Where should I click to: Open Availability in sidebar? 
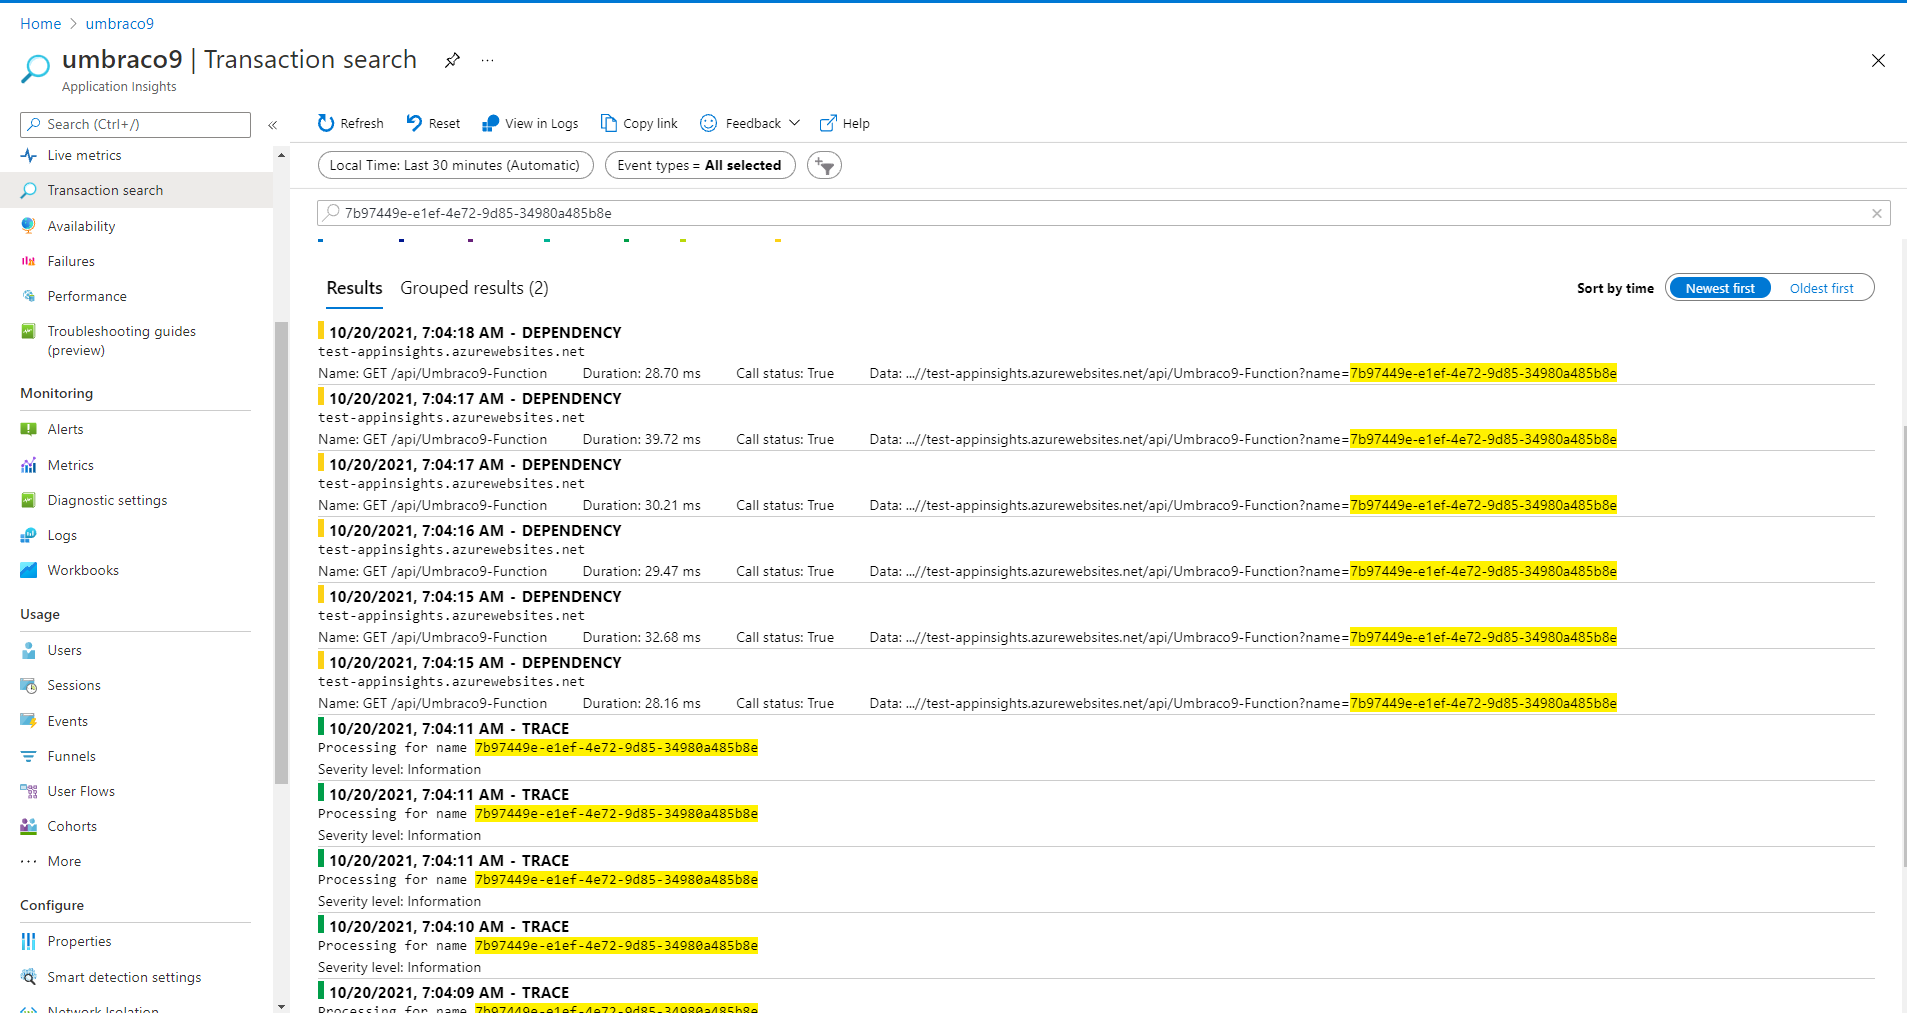[81, 226]
